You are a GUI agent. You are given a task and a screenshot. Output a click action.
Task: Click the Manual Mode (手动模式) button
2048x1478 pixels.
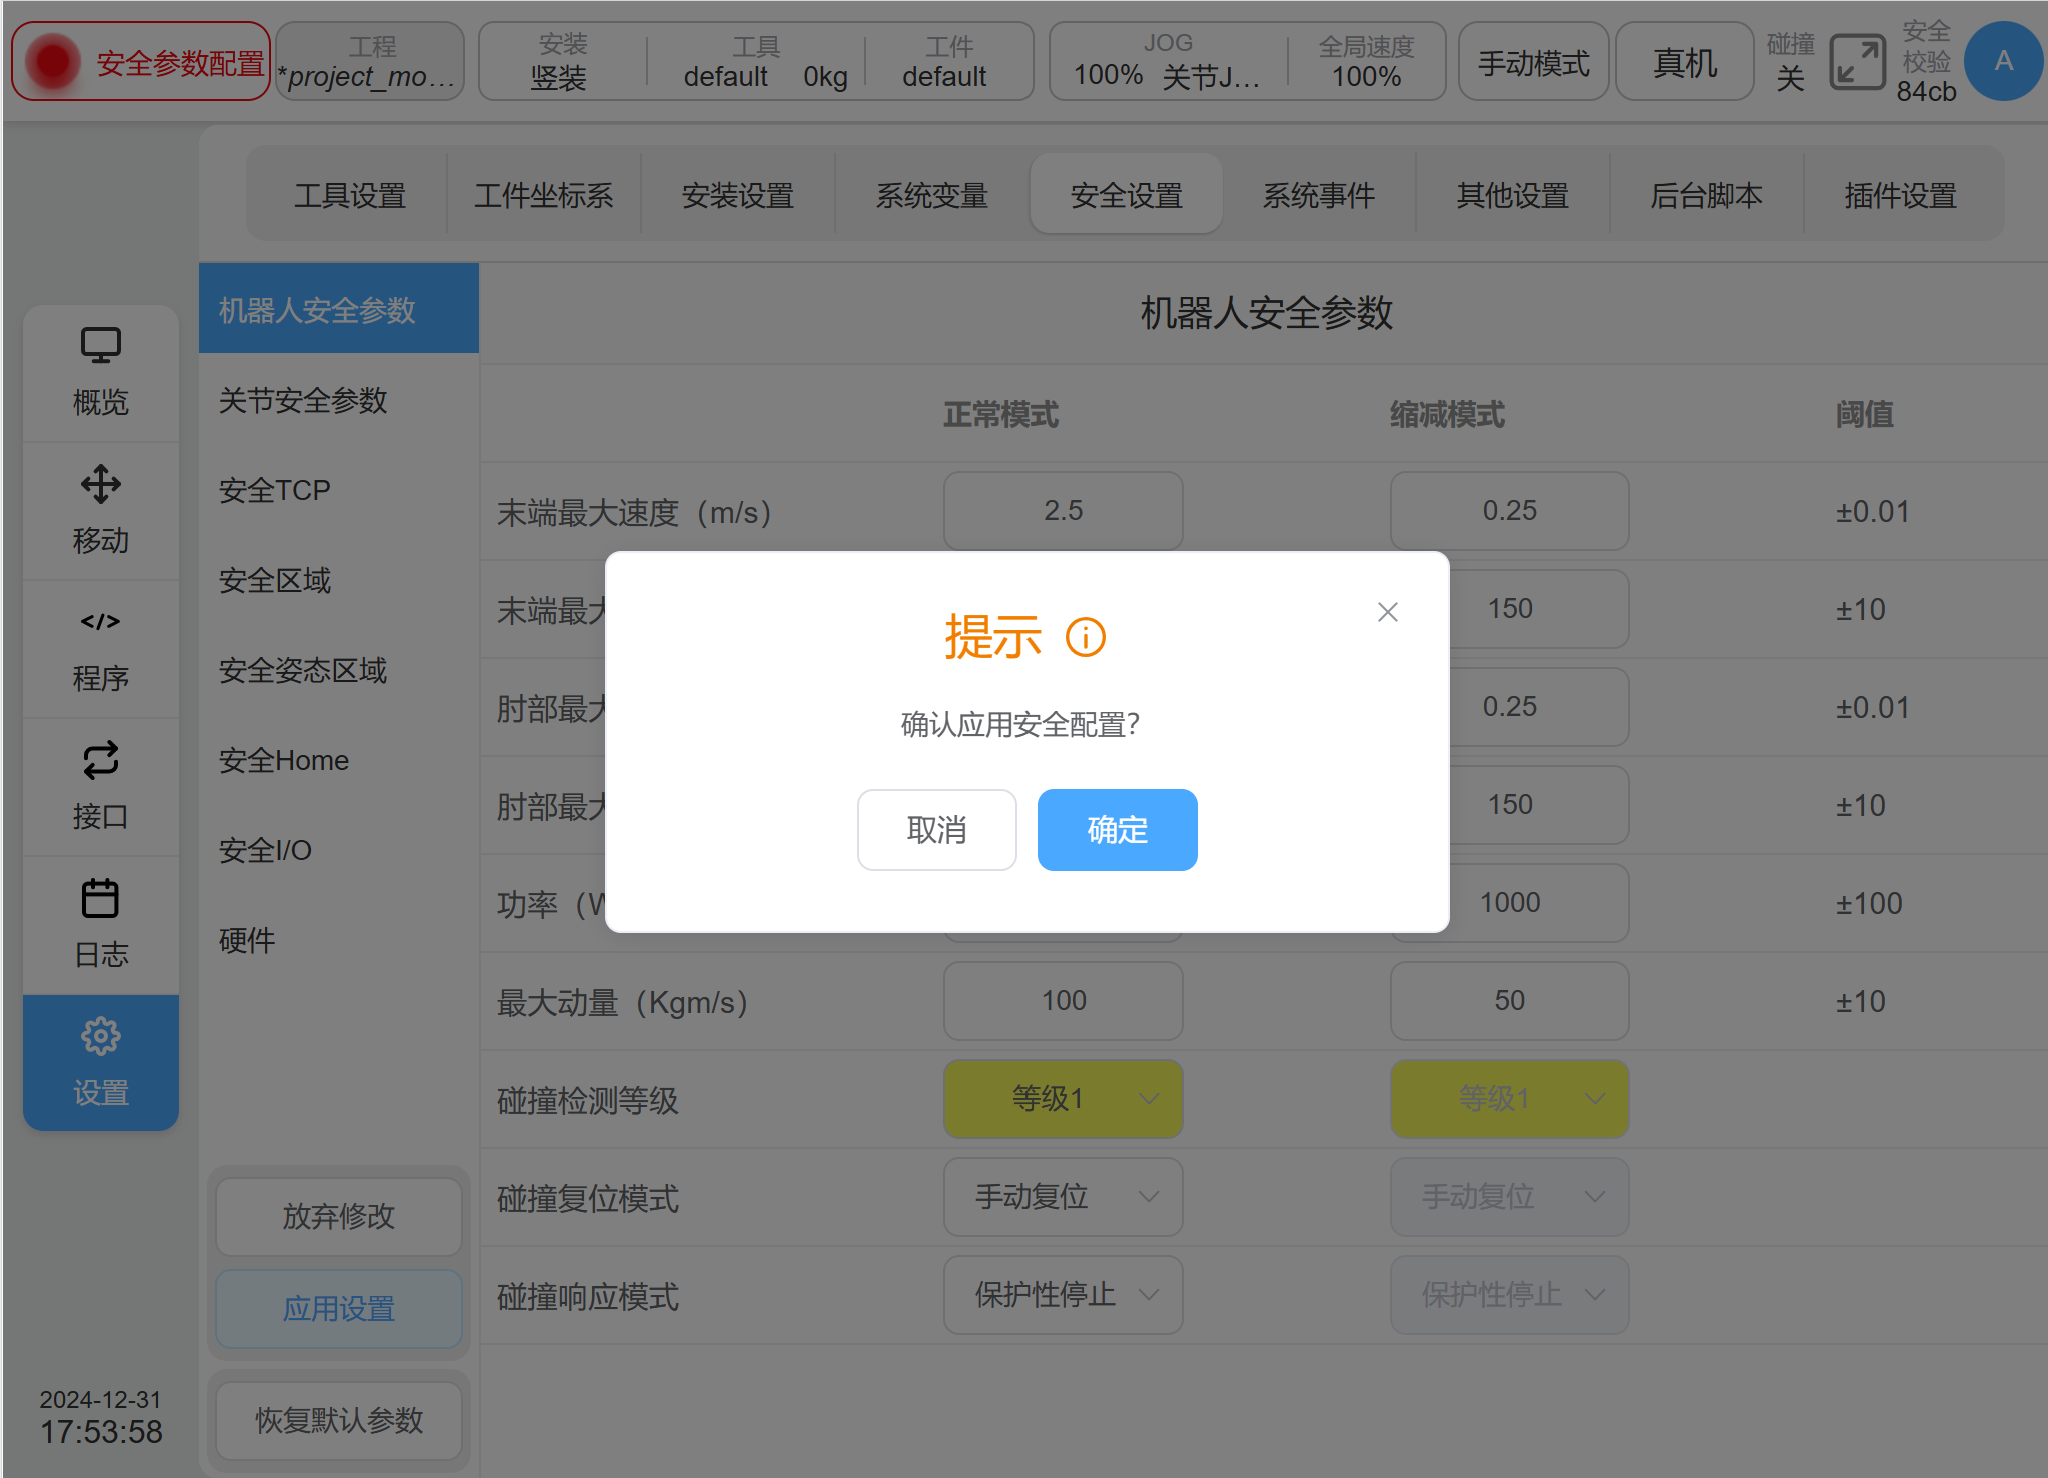pyautogui.click(x=1533, y=62)
